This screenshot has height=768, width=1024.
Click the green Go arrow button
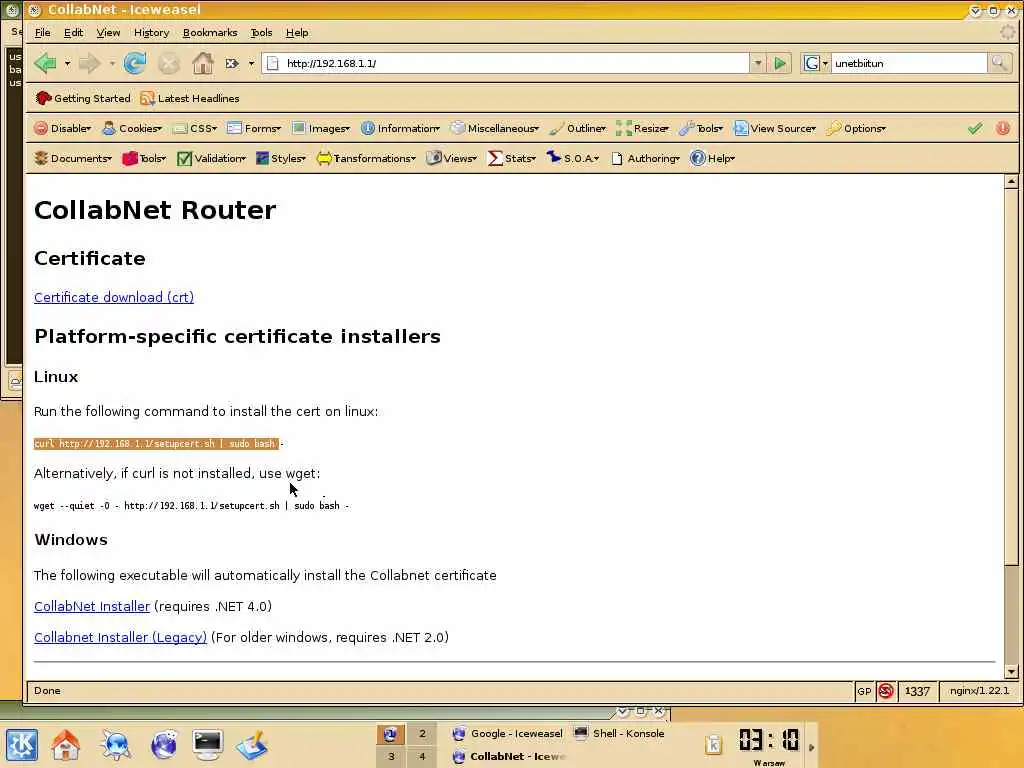(780, 63)
